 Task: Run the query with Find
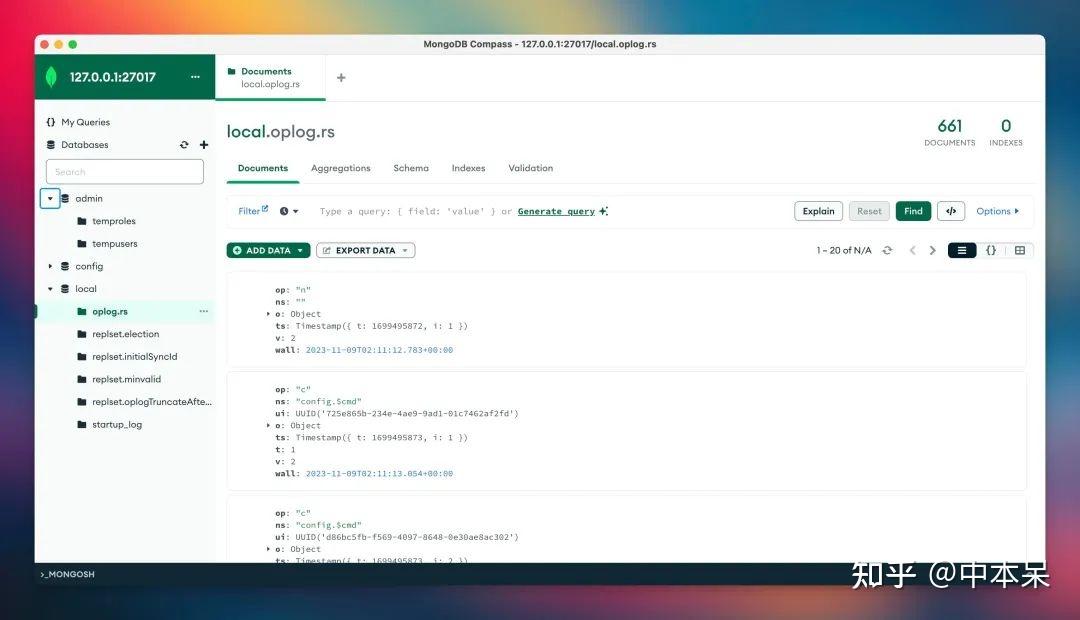pos(913,211)
